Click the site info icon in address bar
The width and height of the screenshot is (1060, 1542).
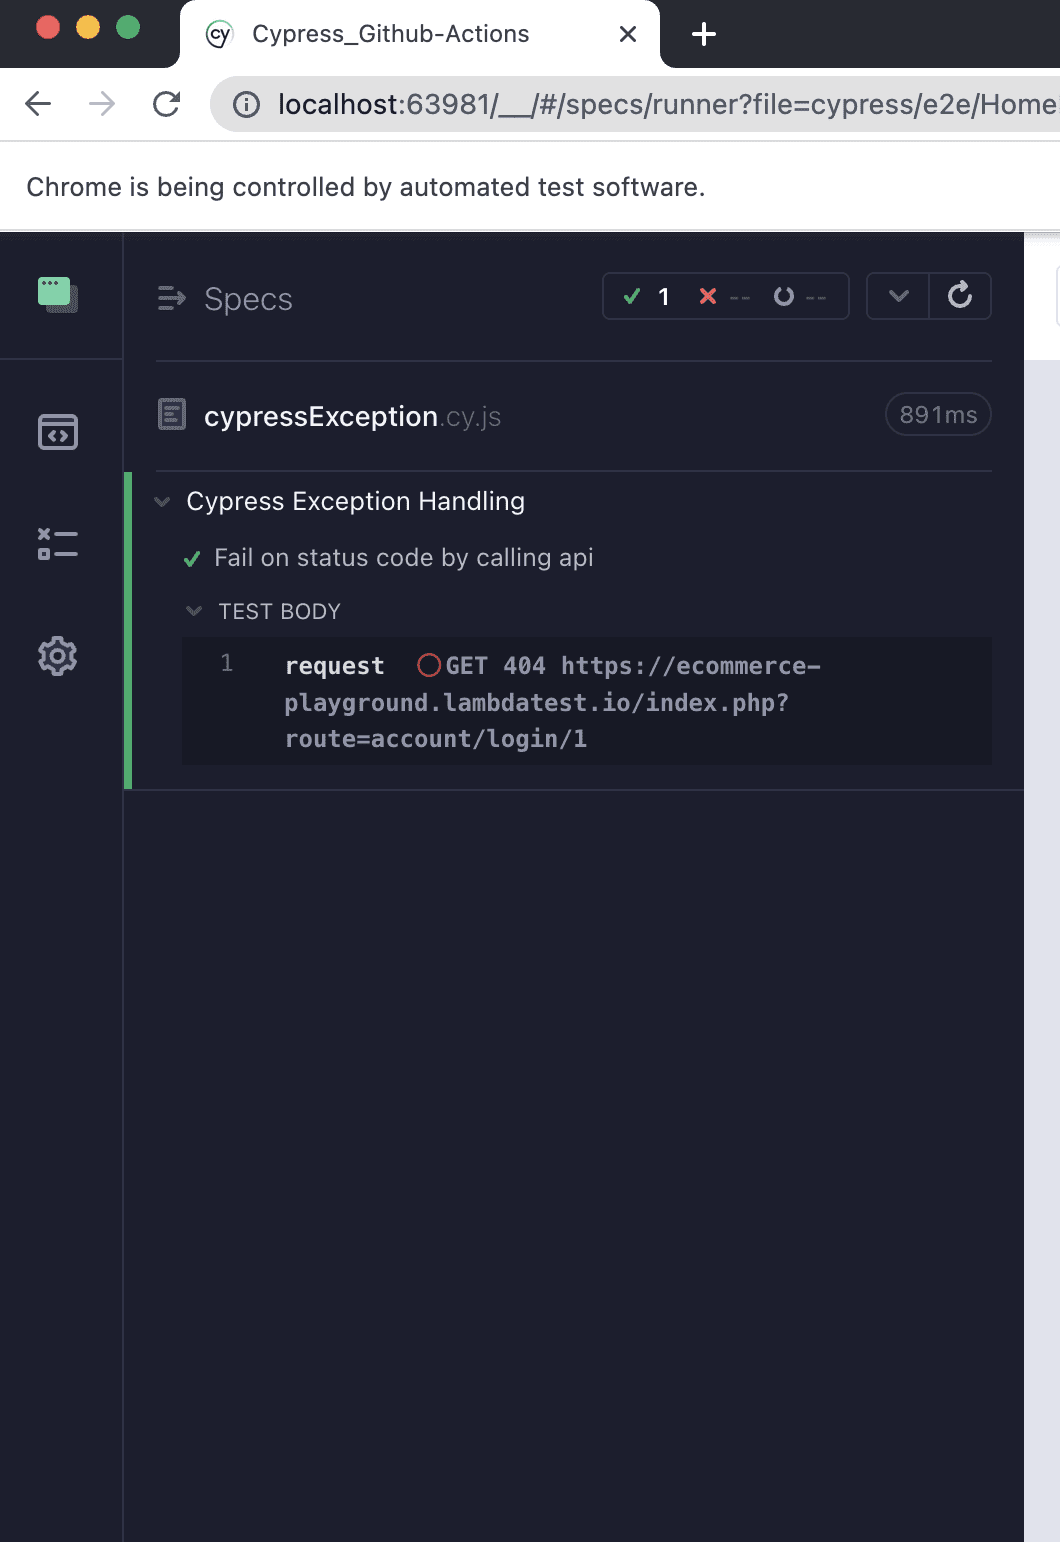246,104
